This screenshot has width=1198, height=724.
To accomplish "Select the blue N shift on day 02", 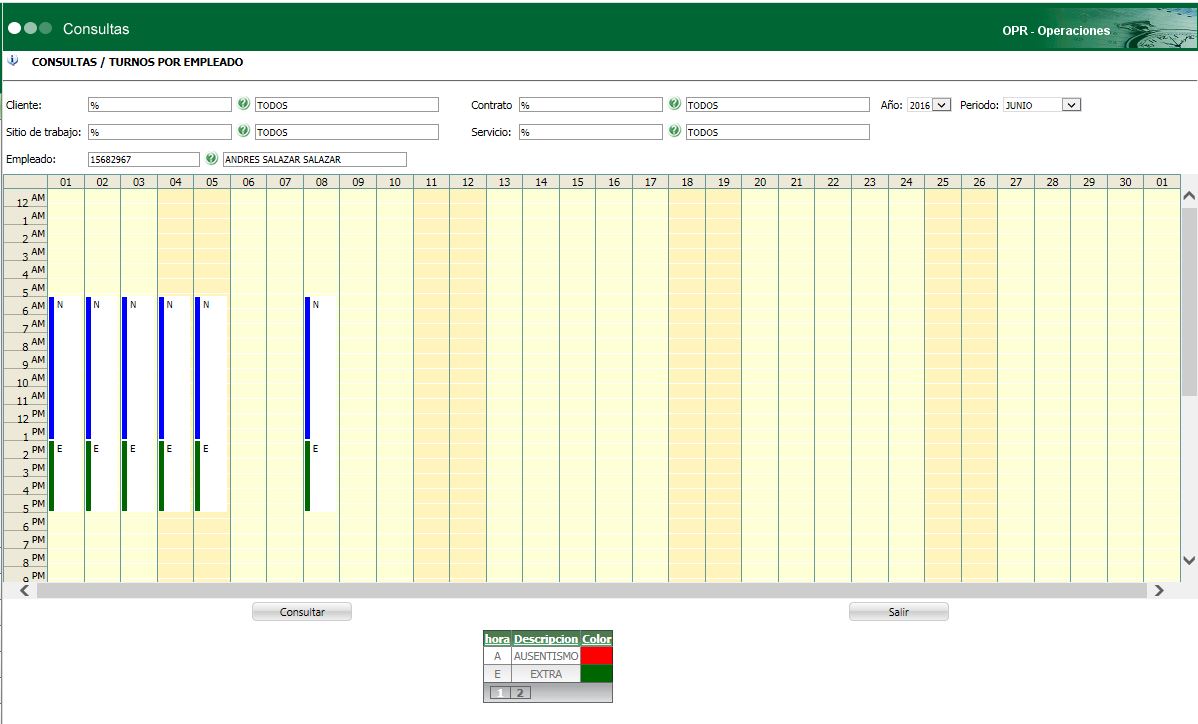I will point(102,368).
